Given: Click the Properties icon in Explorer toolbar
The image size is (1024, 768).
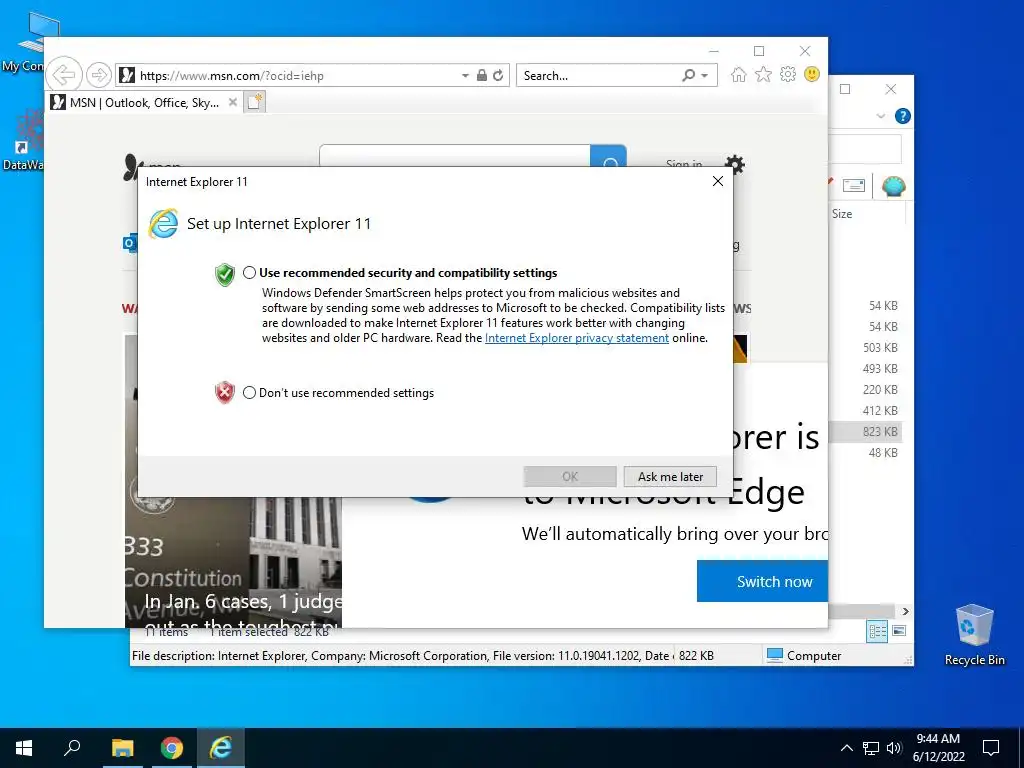Looking at the screenshot, I should pos(854,186).
